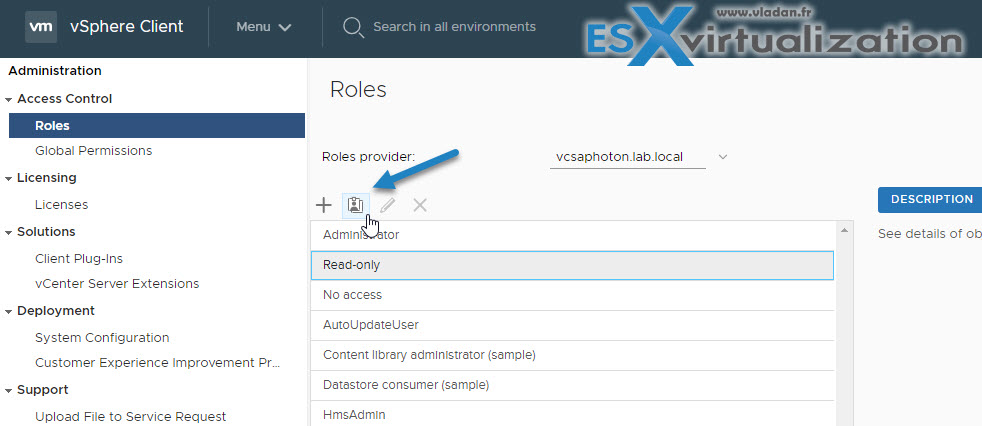Click the VMware vm logo icon
982x426 pixels.
[x=41, y=27]
